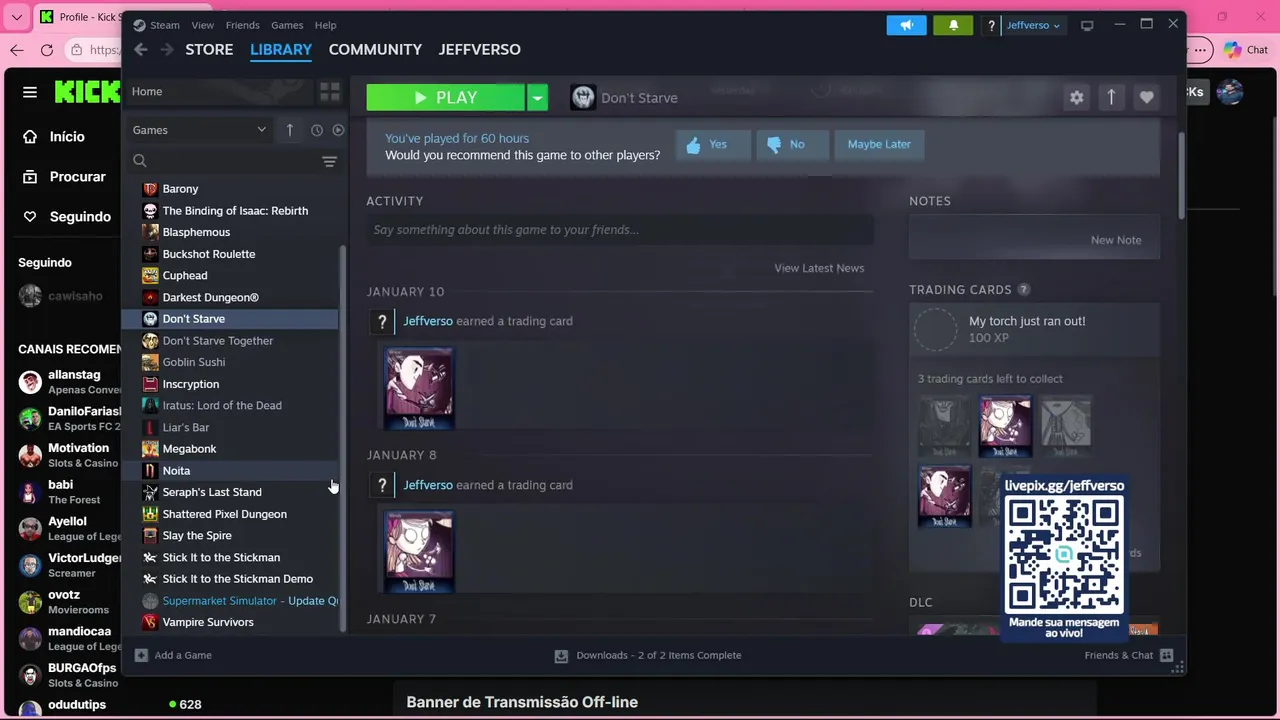Open January 8 trading card thumbnail

tap(418, 552)
